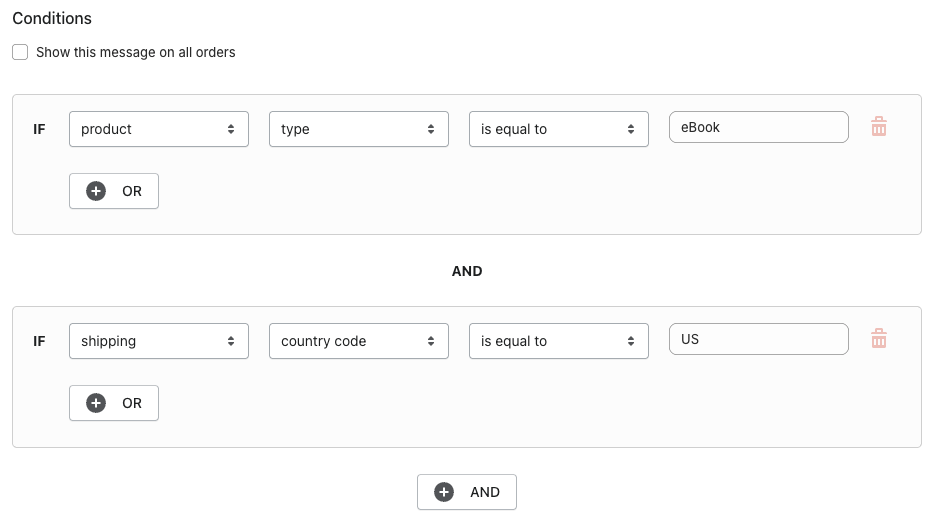Open the 'country code' dropdown
This screenshot has height=521, width=935.
pyautogui.click(x=358, y=341)
